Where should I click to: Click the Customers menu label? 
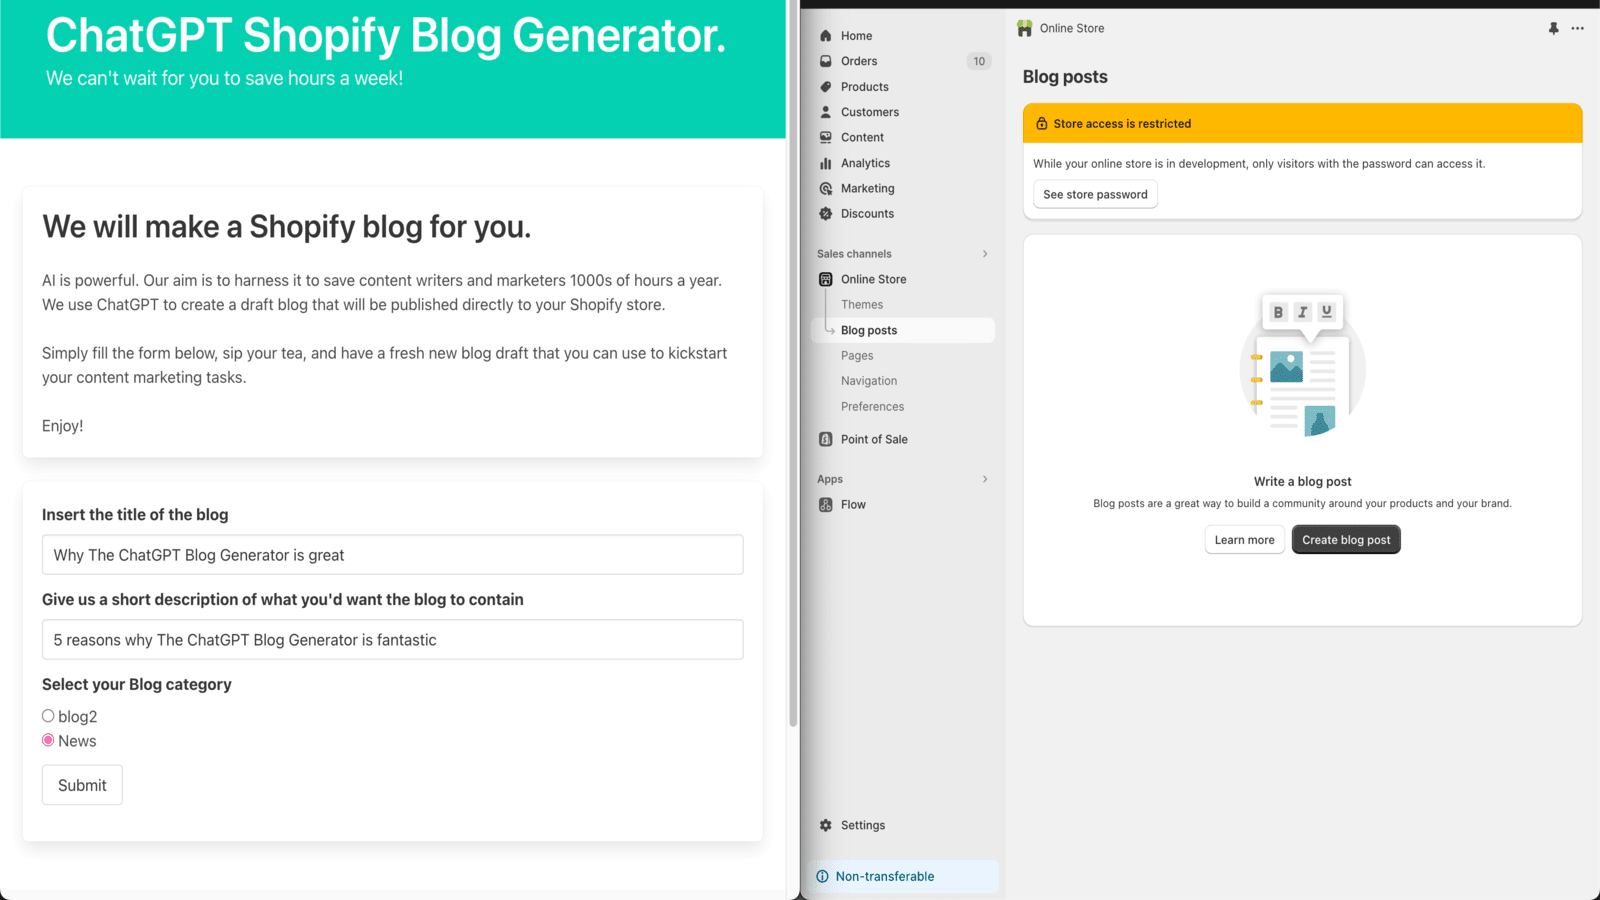point(870,112)
